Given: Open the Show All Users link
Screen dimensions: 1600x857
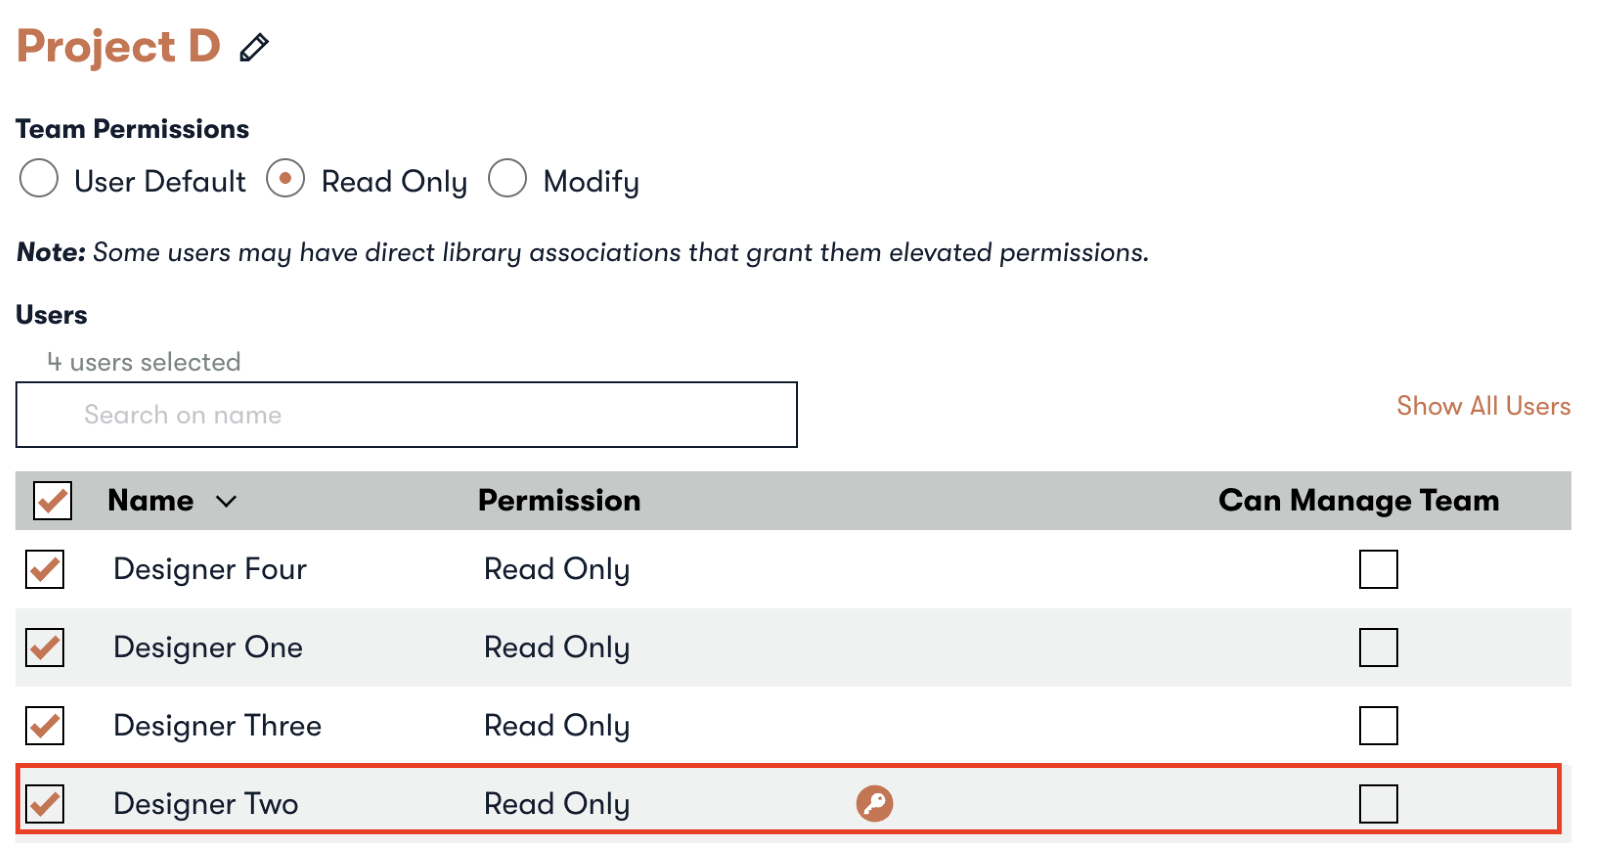Looking at the screenshot, I should tap(1483, 406).
